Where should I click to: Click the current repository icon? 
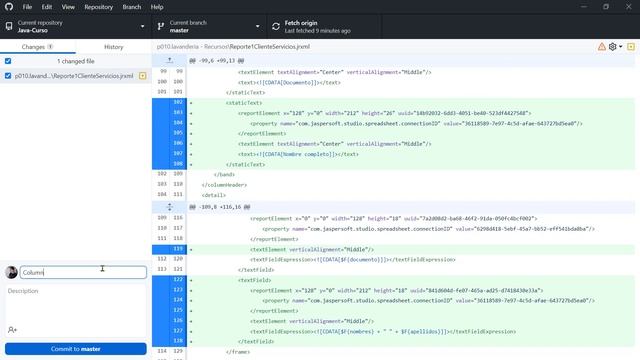point(9,27)
